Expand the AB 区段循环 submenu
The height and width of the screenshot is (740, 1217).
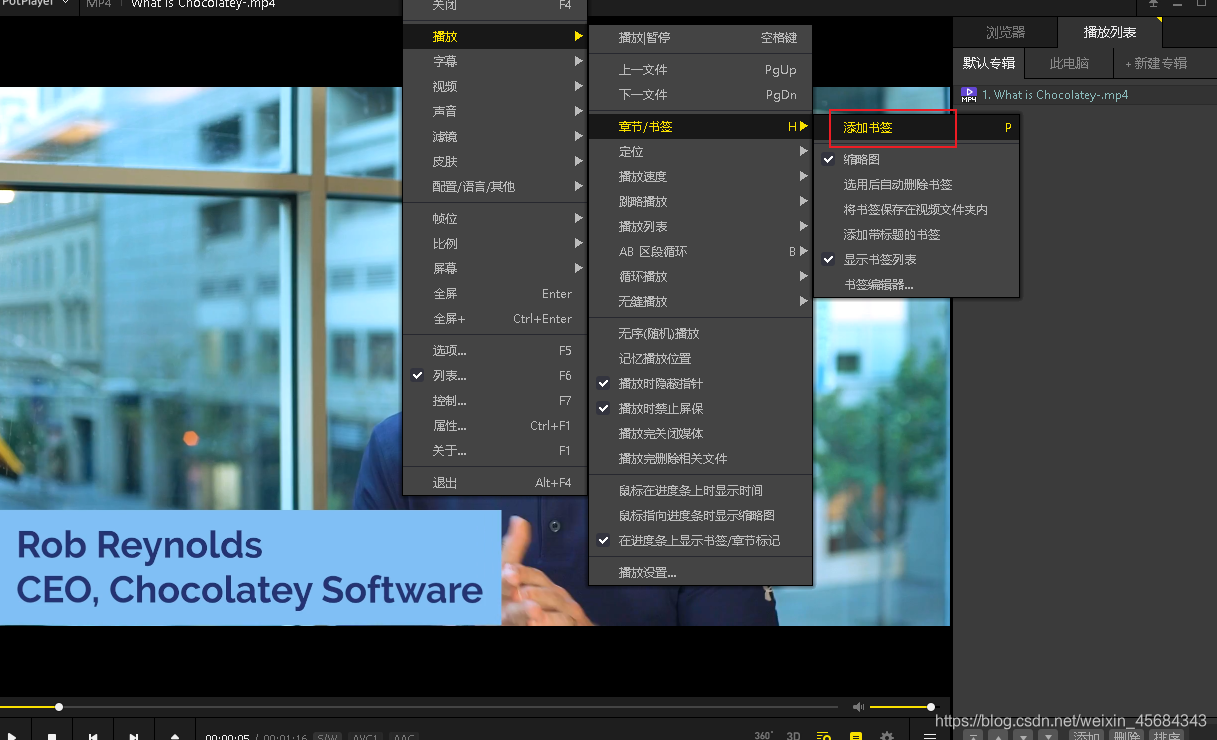point(700,252)
